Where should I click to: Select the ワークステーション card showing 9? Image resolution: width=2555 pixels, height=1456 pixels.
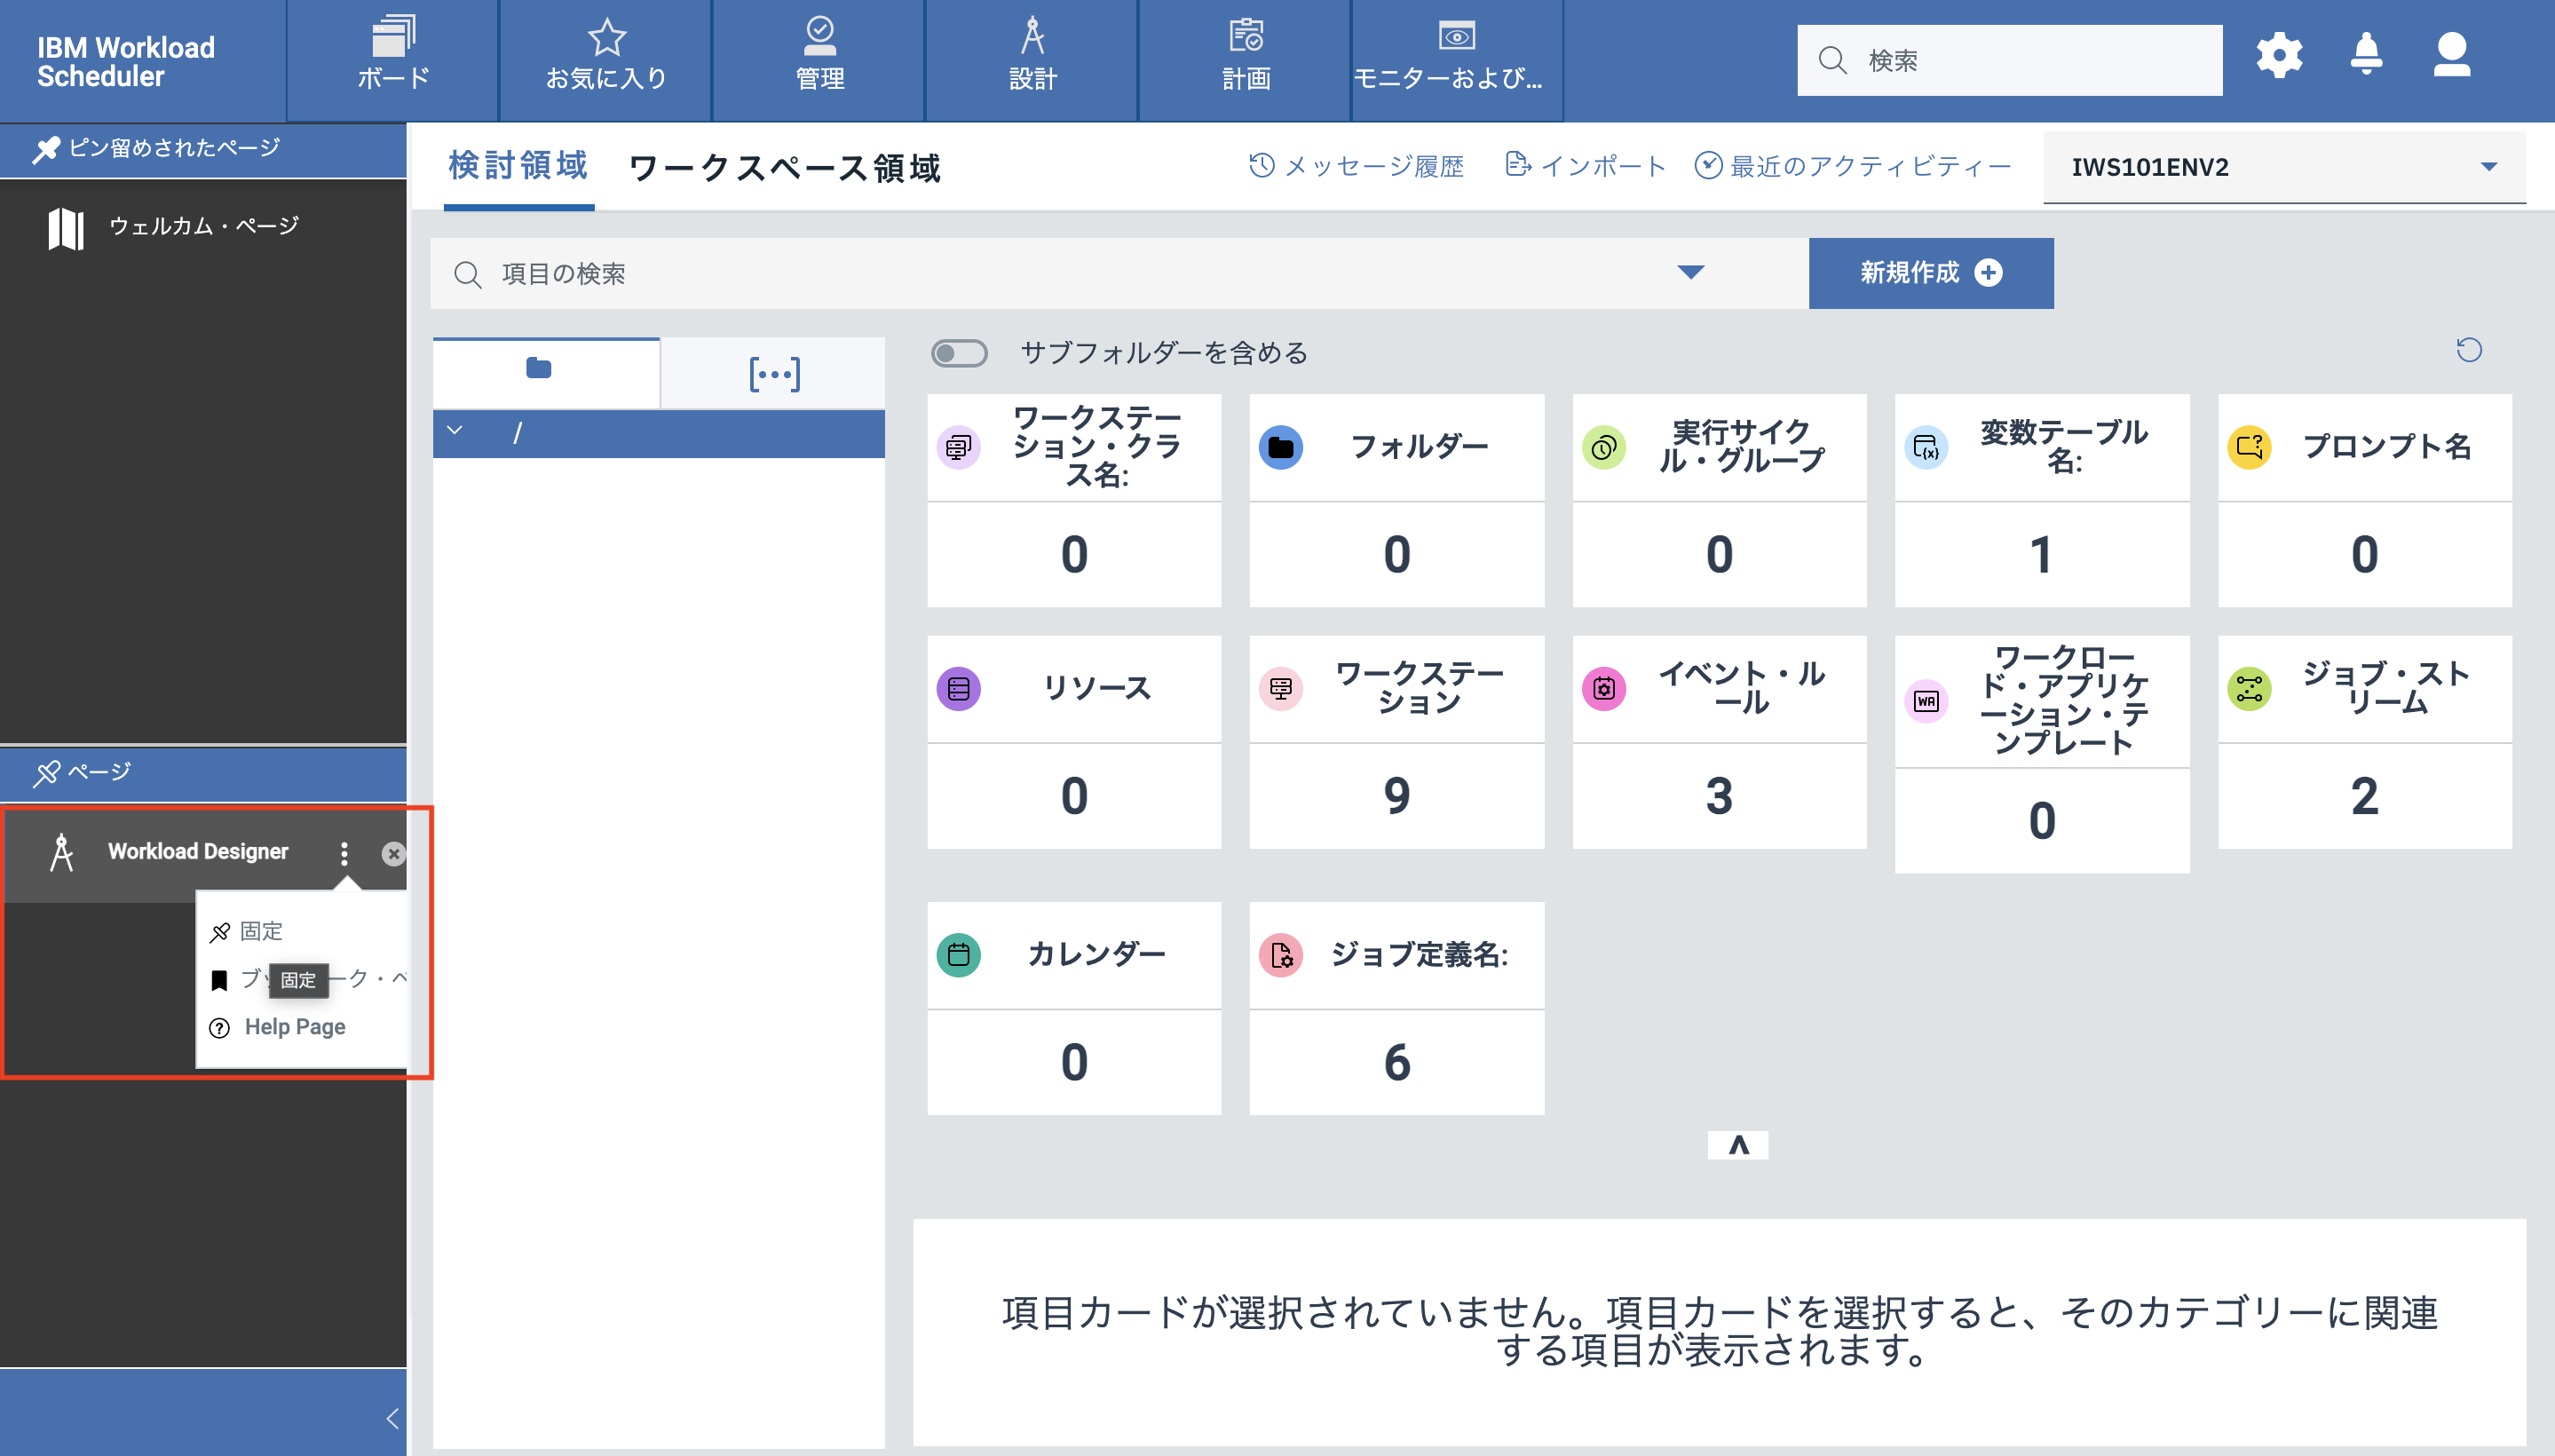1397,742
